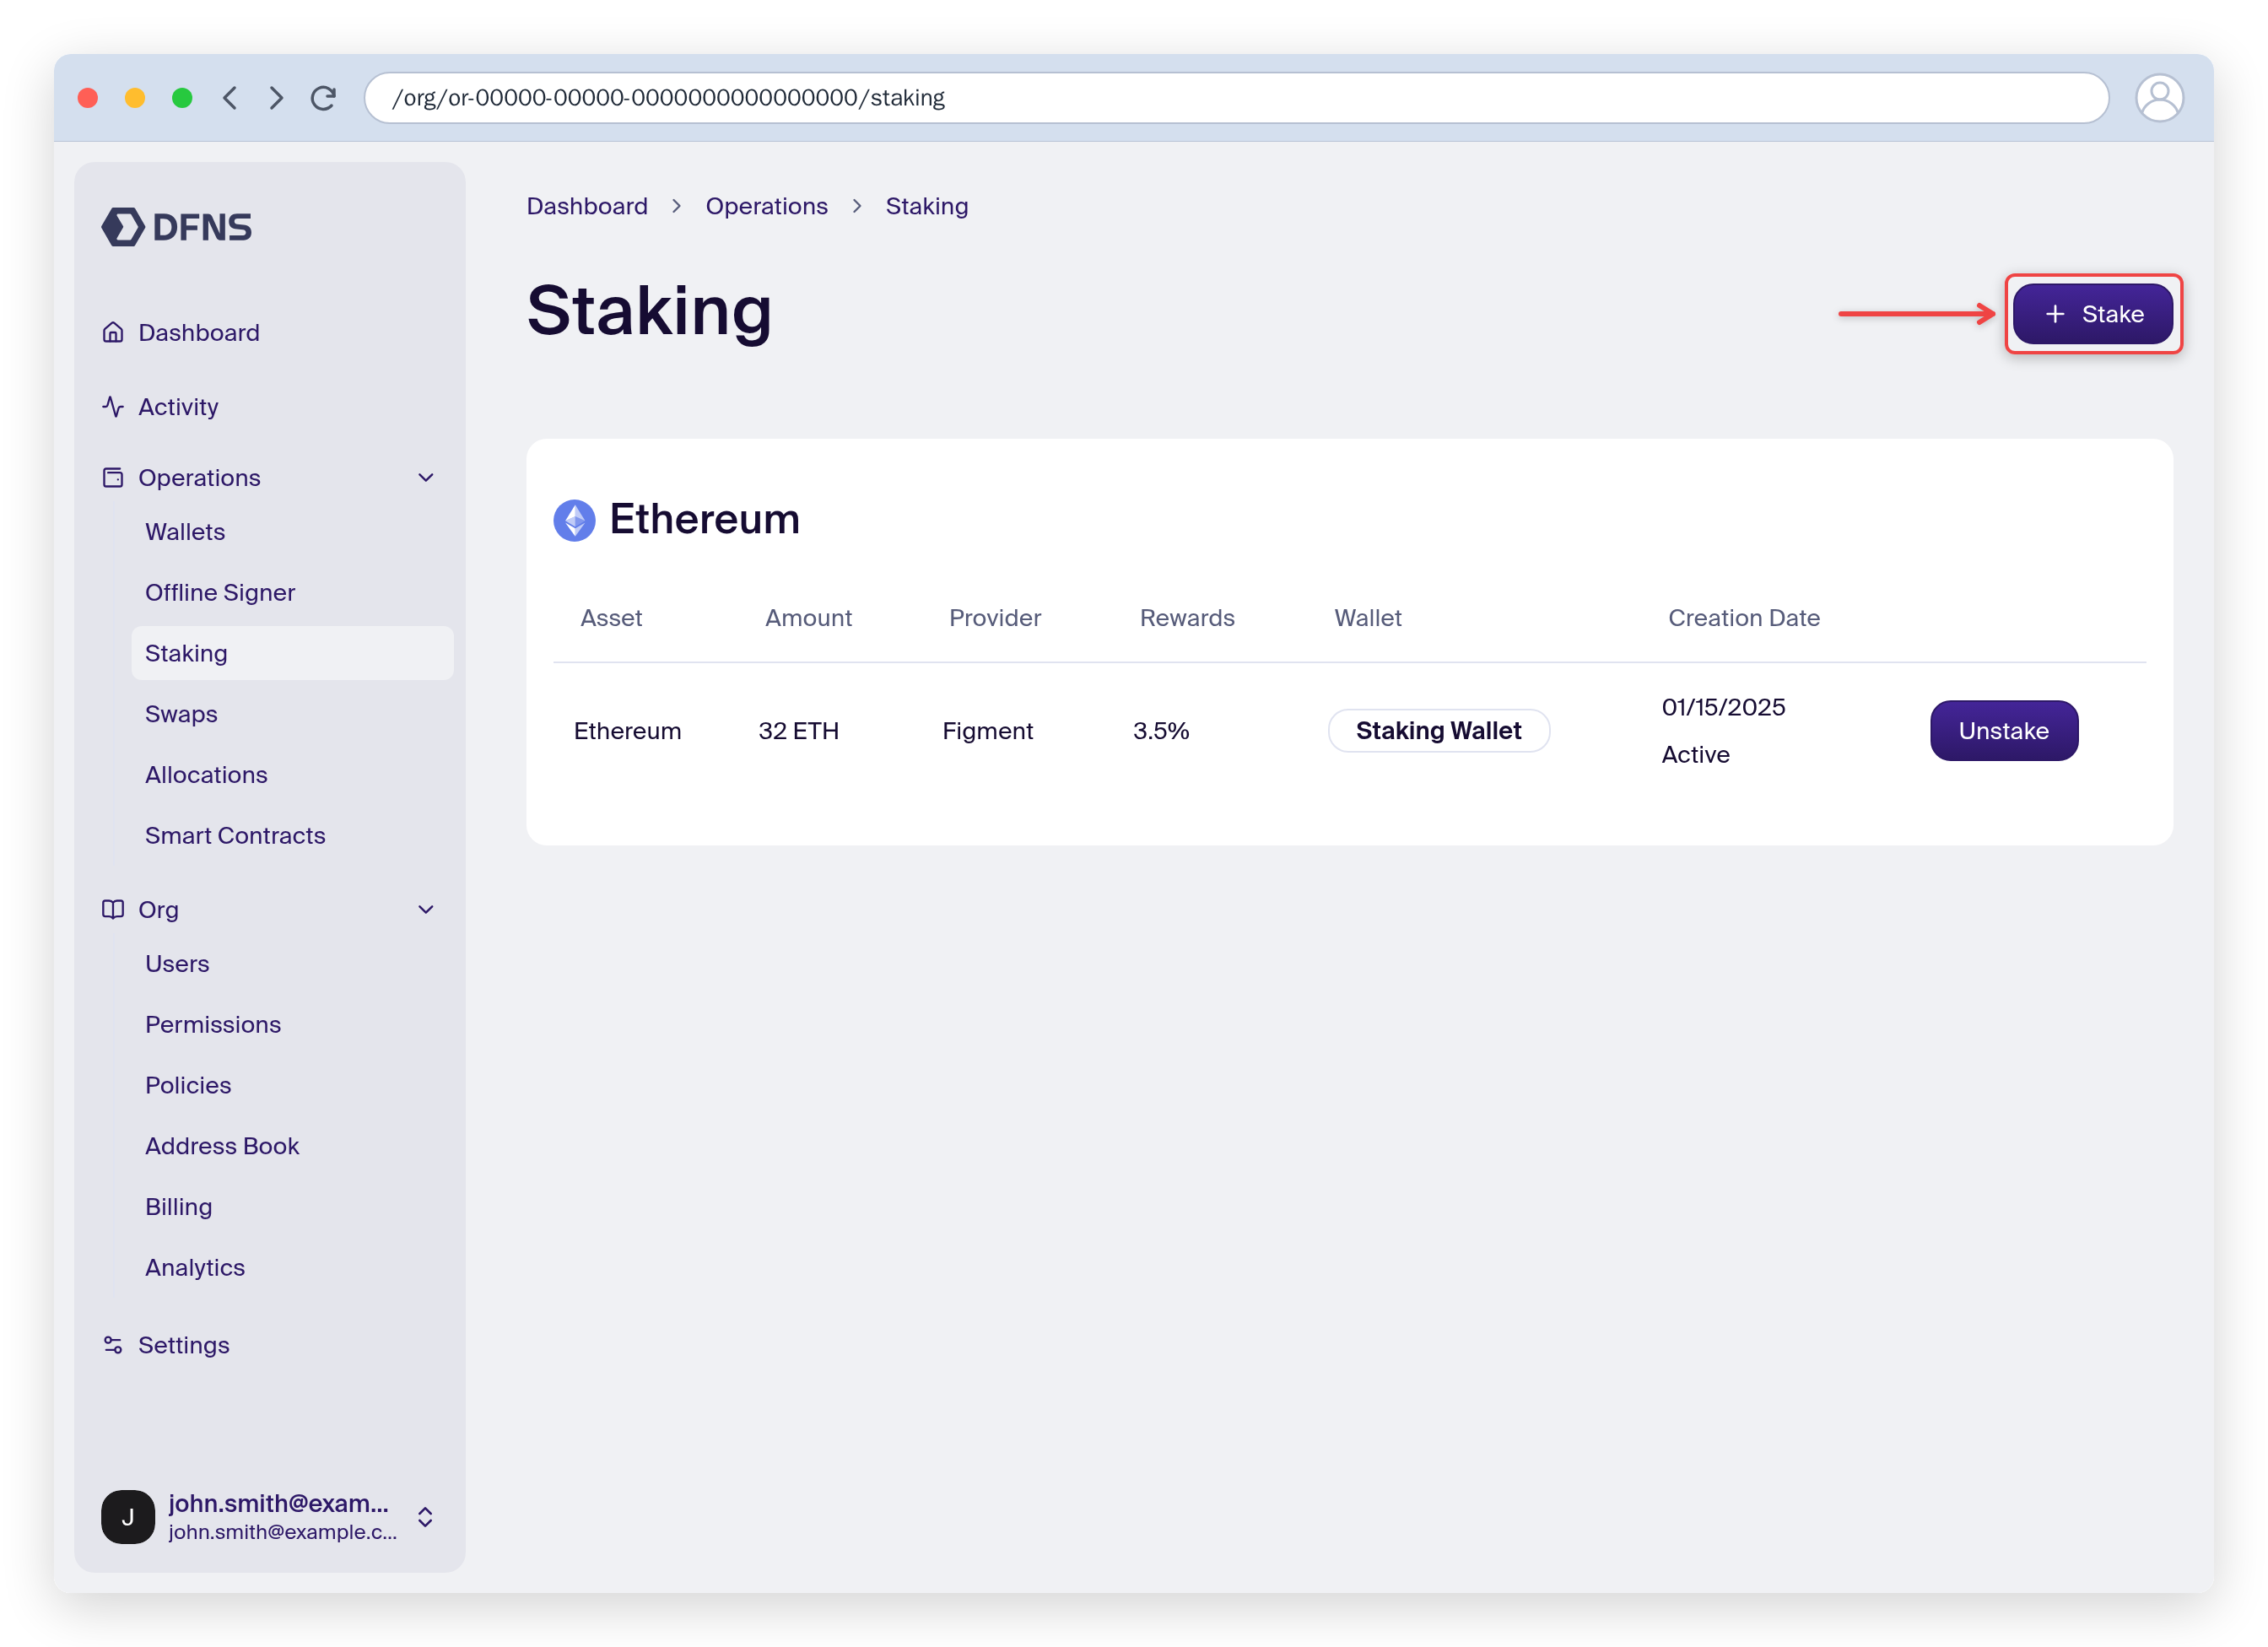Viewport: 2268px width, 1647px height.
Task: Open Address Book under Org
Action: (x=222, y=1146)
